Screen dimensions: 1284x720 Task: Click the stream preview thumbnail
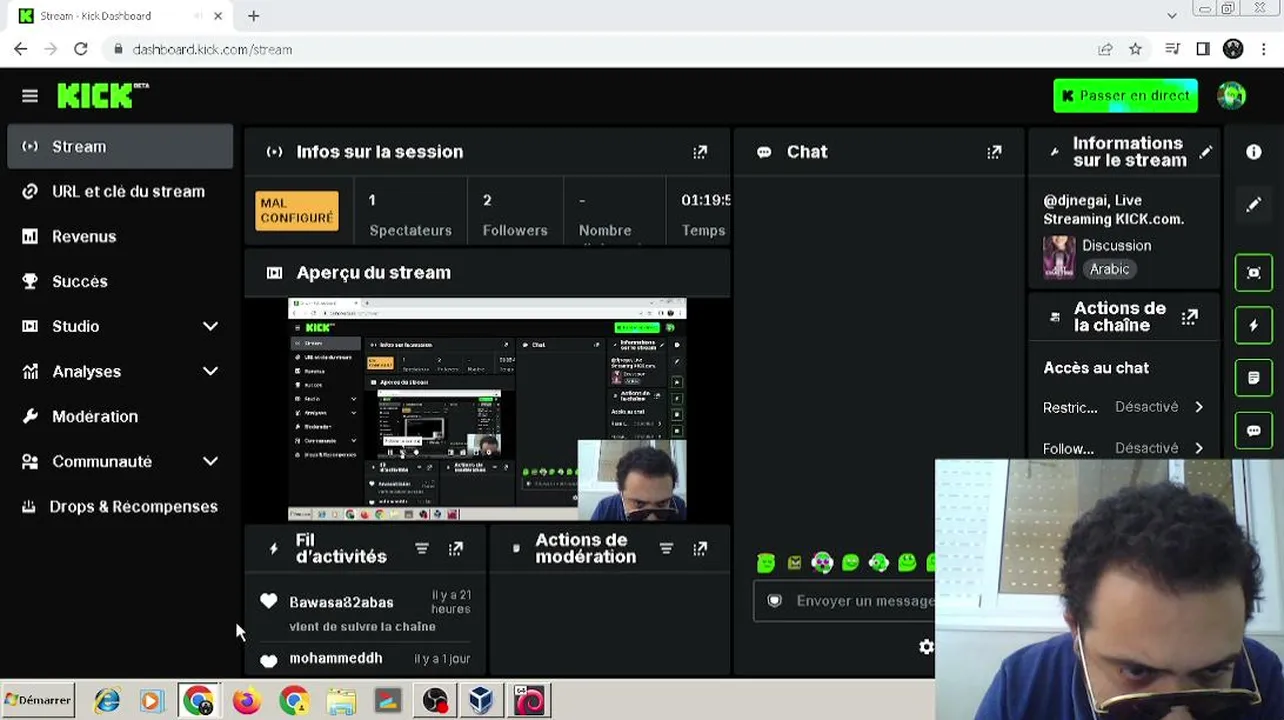pyautogui.click(x=487, y=409)
